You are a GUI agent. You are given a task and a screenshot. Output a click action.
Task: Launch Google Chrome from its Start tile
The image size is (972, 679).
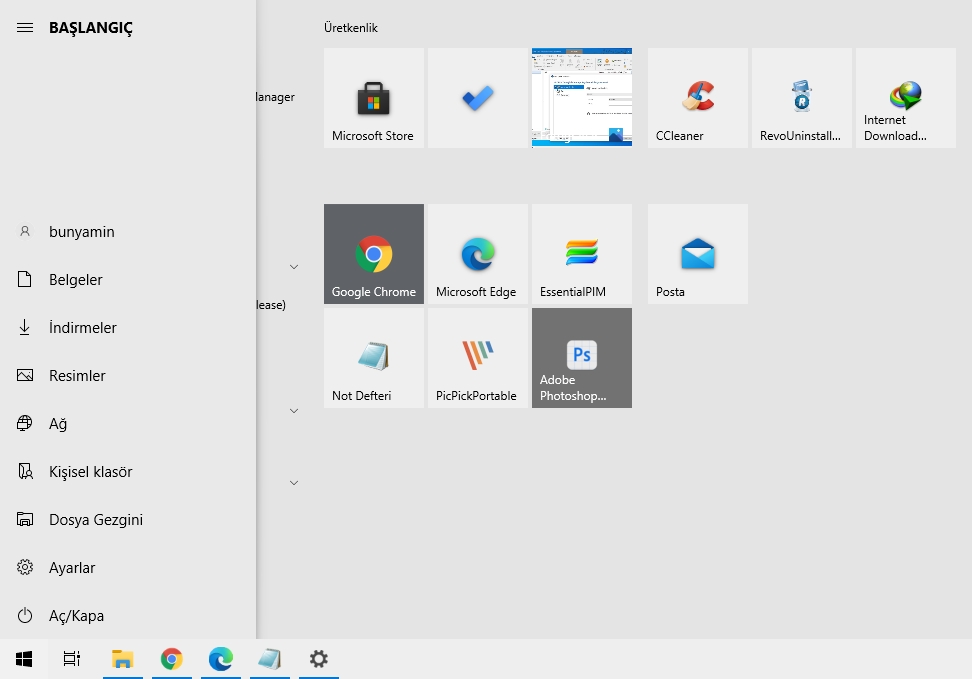[x=373, y=253]
